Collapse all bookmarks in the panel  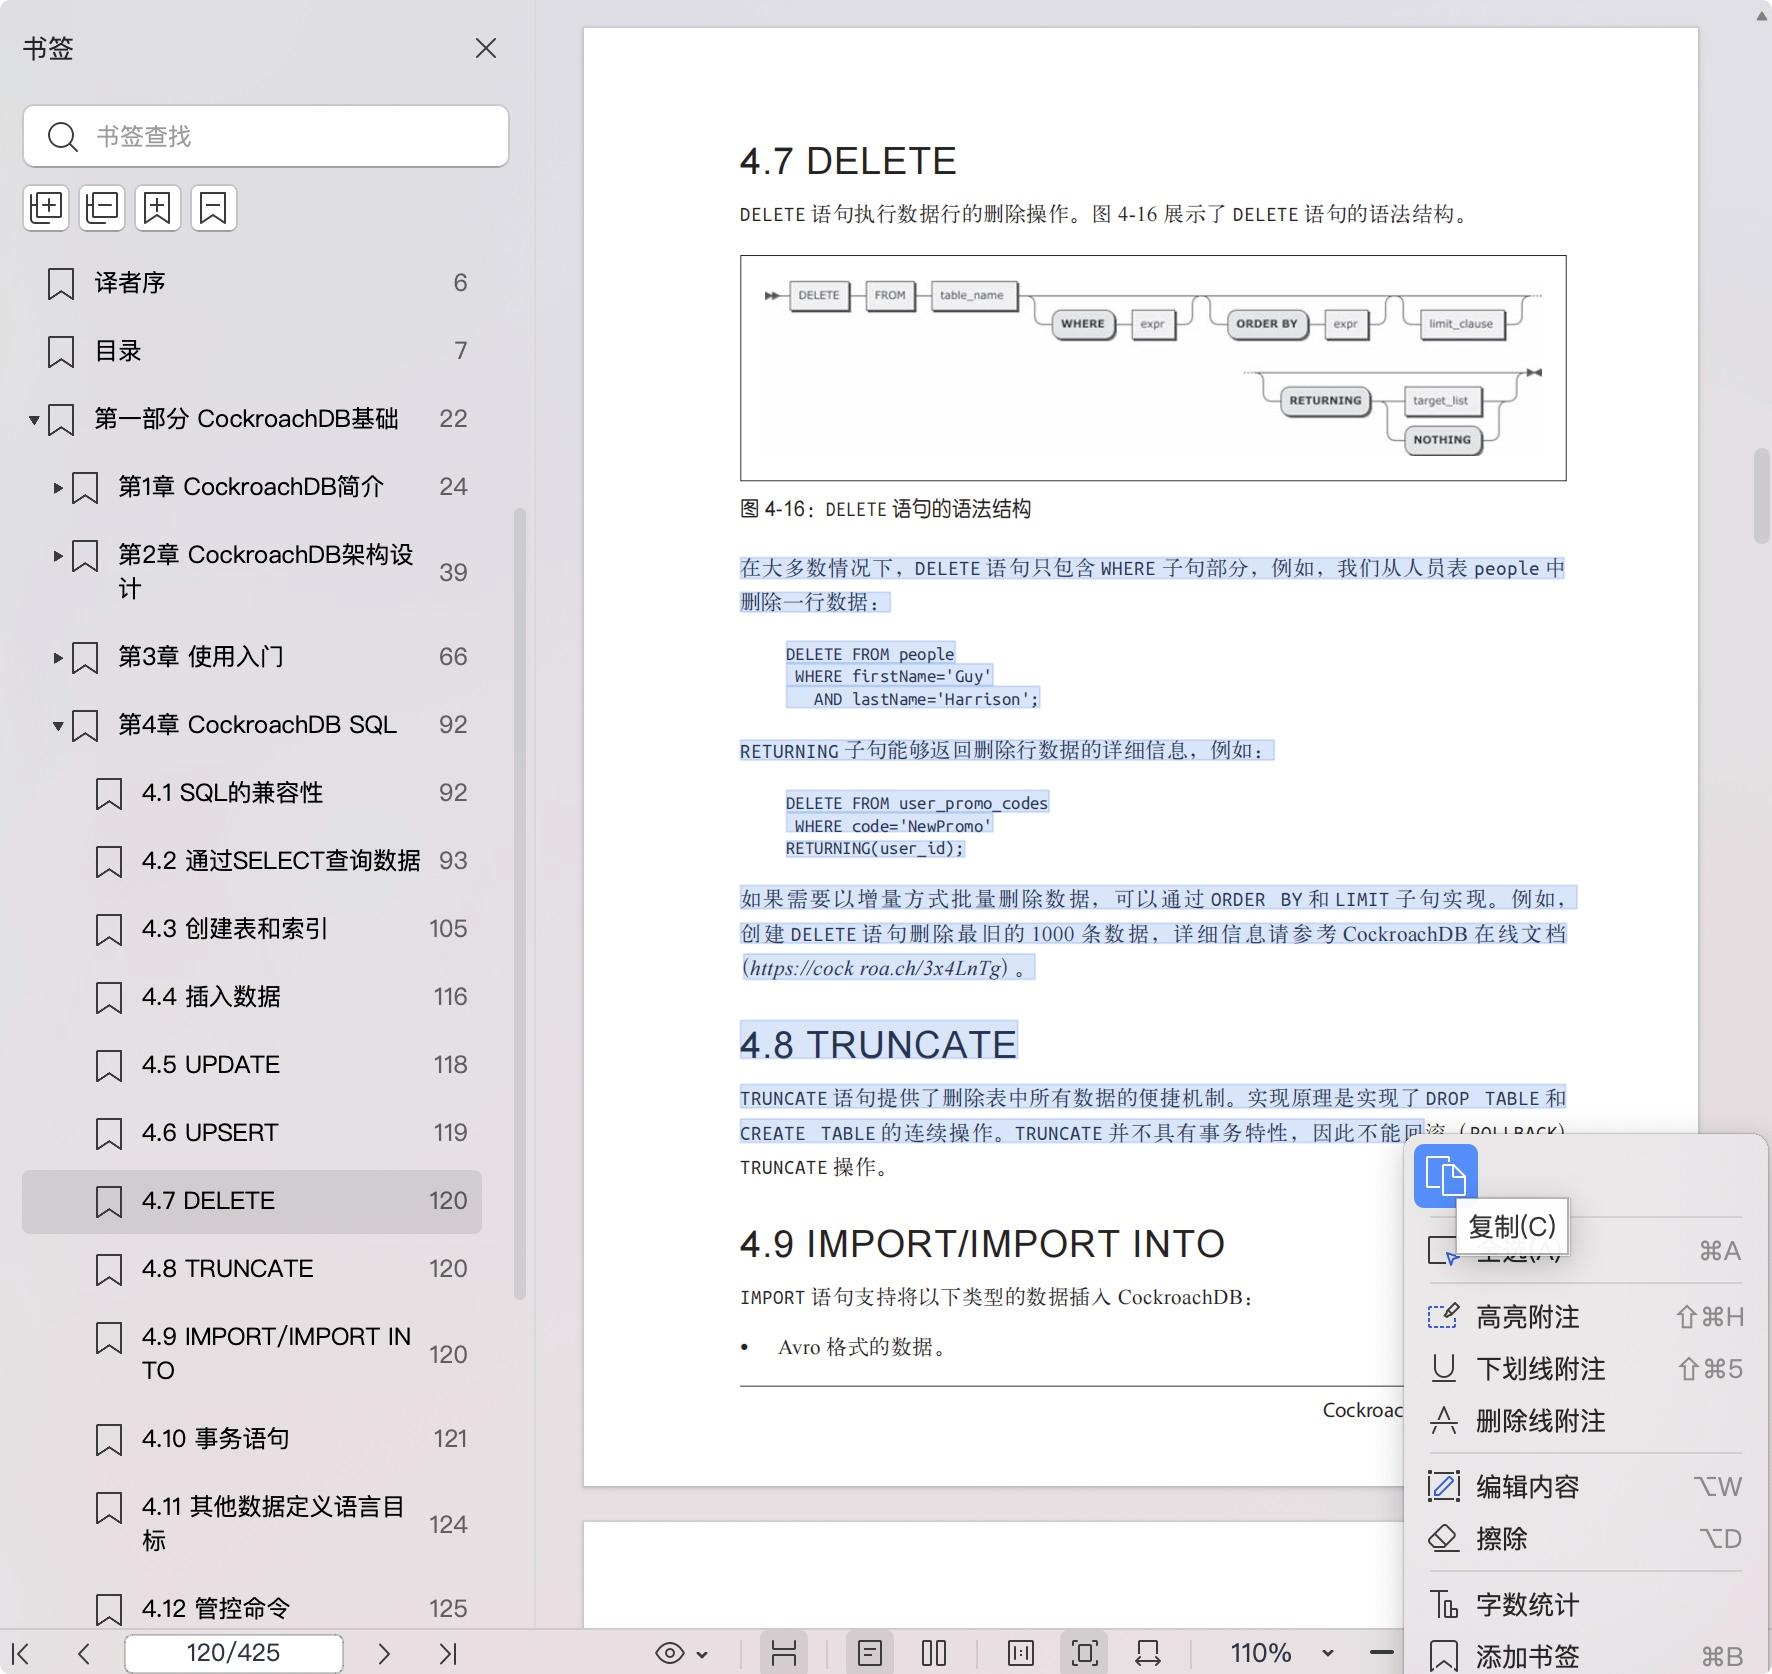(101, 207)
